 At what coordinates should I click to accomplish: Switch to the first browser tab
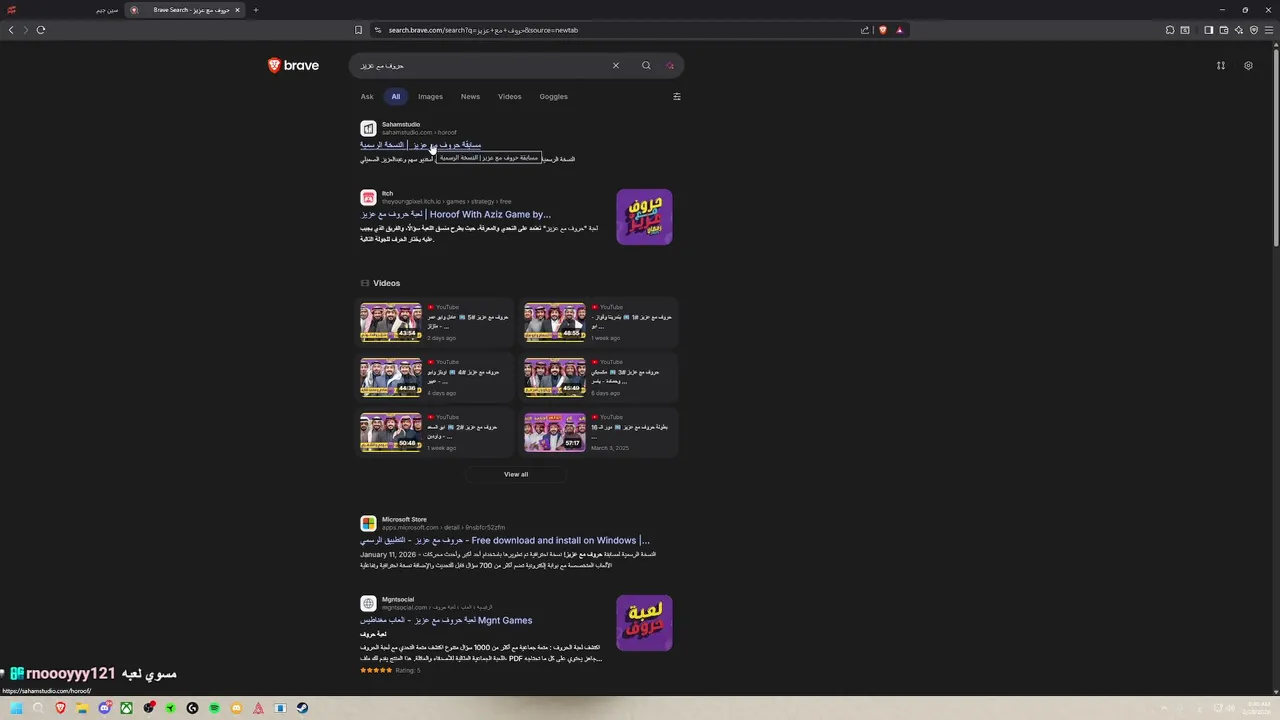(62, 10)
